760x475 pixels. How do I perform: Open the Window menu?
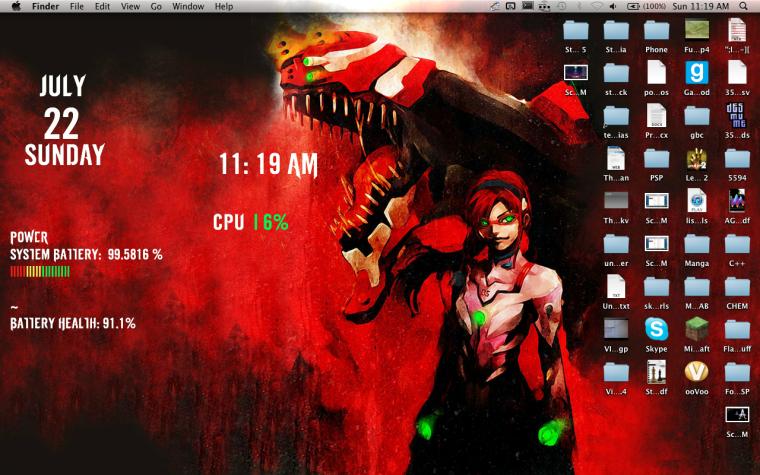(188, 6)
